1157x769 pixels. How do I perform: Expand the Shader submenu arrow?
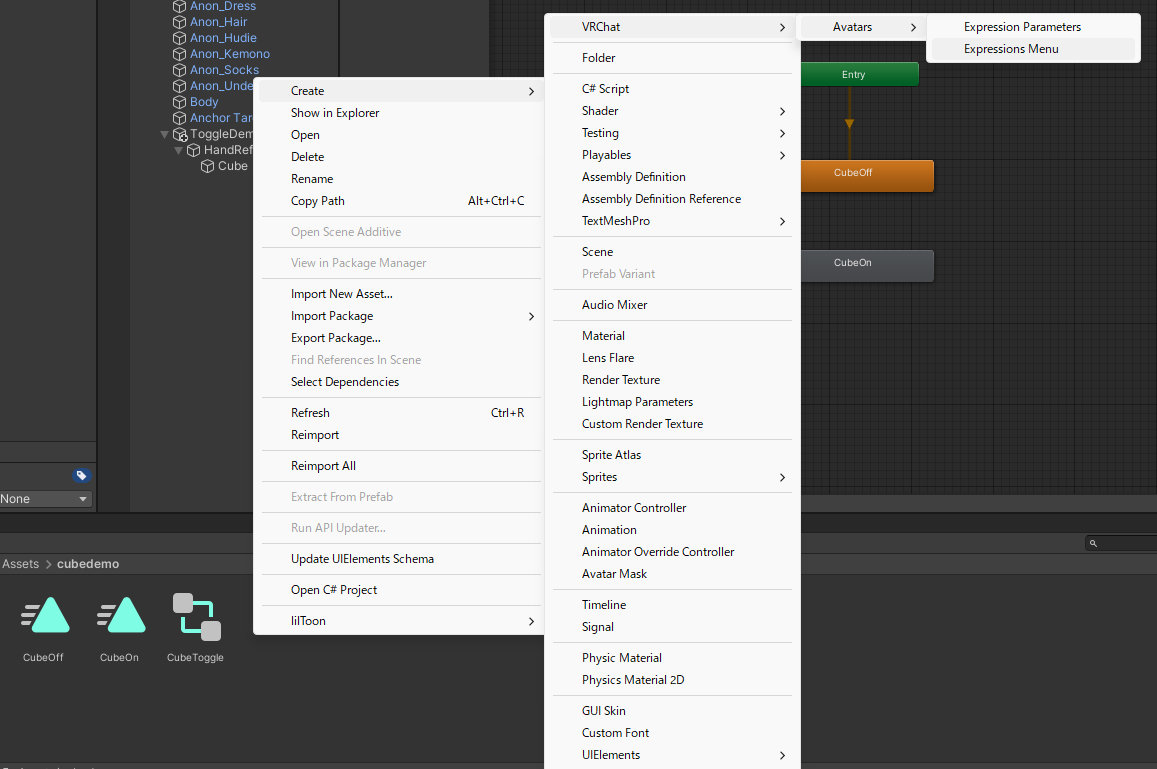pyautogui.click(x=782, y=111)
